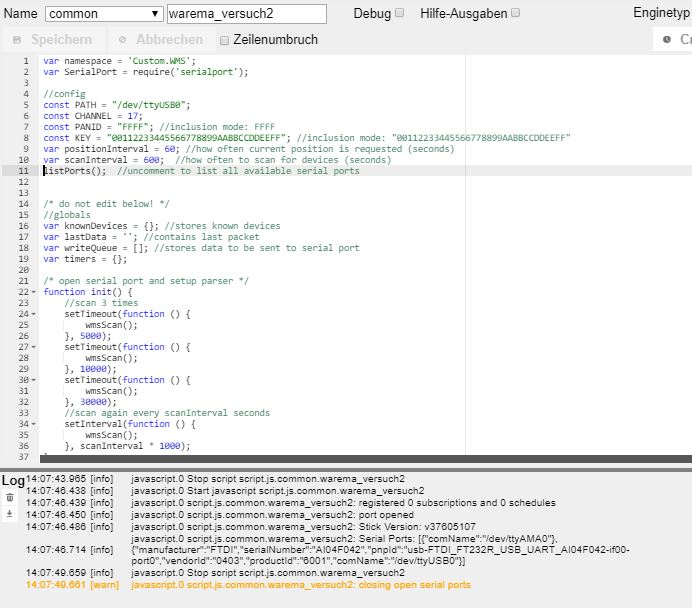Click the PATH value "/dev/ttyUSB0"

pos(150,105)
